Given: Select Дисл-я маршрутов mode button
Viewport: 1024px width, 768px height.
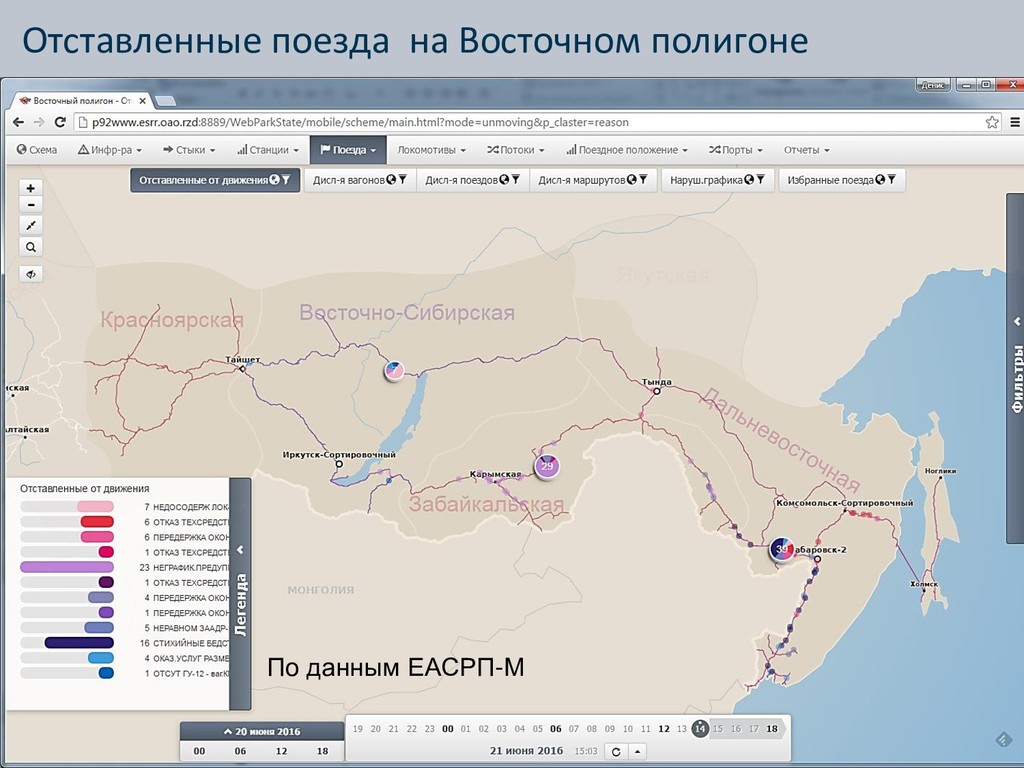Looking at the screenshot, I should (592, 180).
